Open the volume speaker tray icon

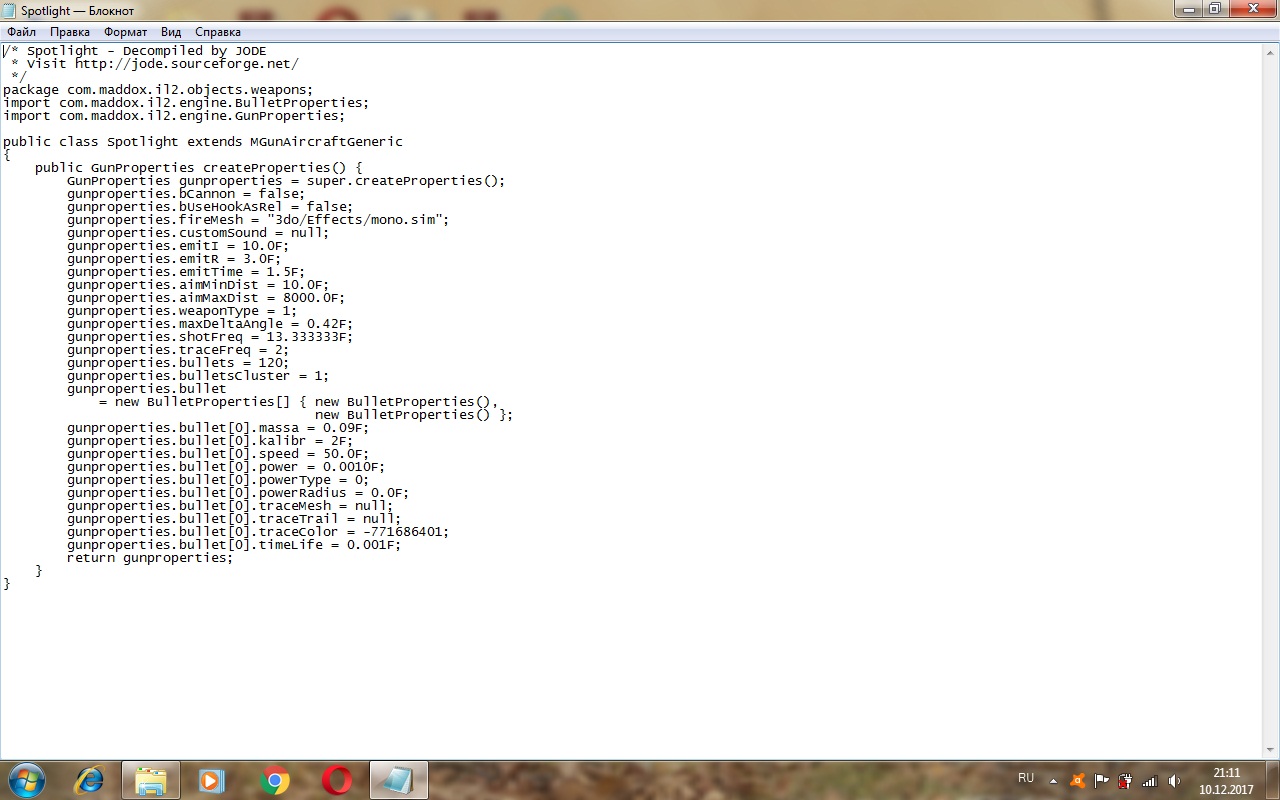click(1174, 780)
